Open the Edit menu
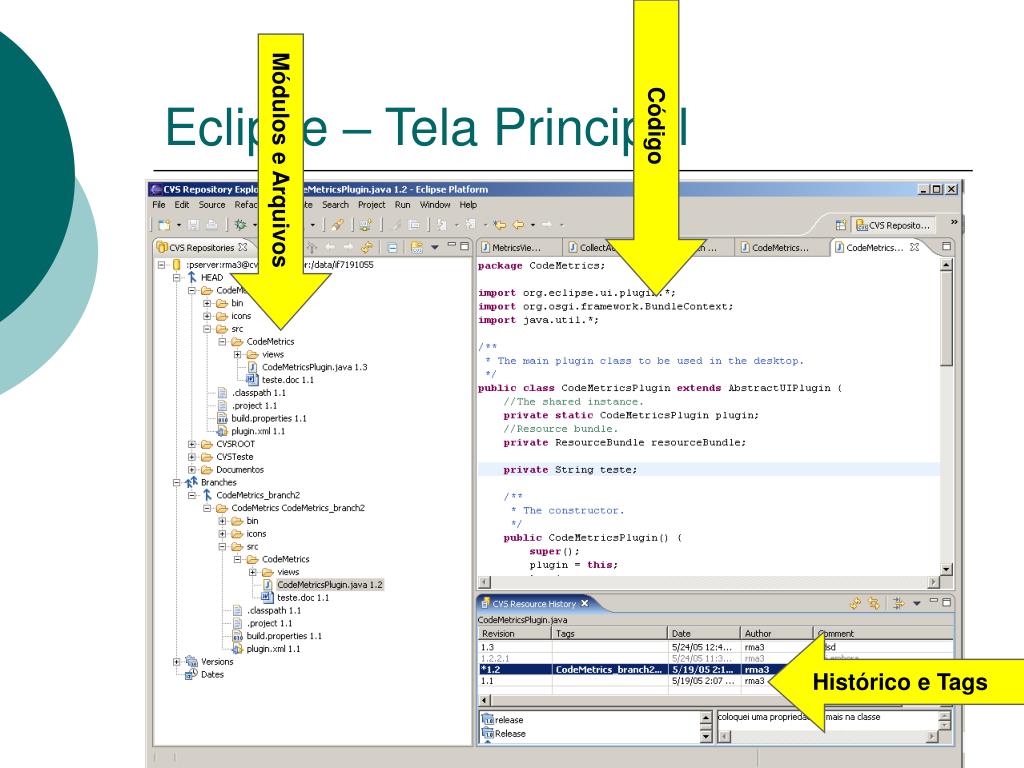This screenshot has width=1024, height=768. pyautogui.click(x=182, y=204)
